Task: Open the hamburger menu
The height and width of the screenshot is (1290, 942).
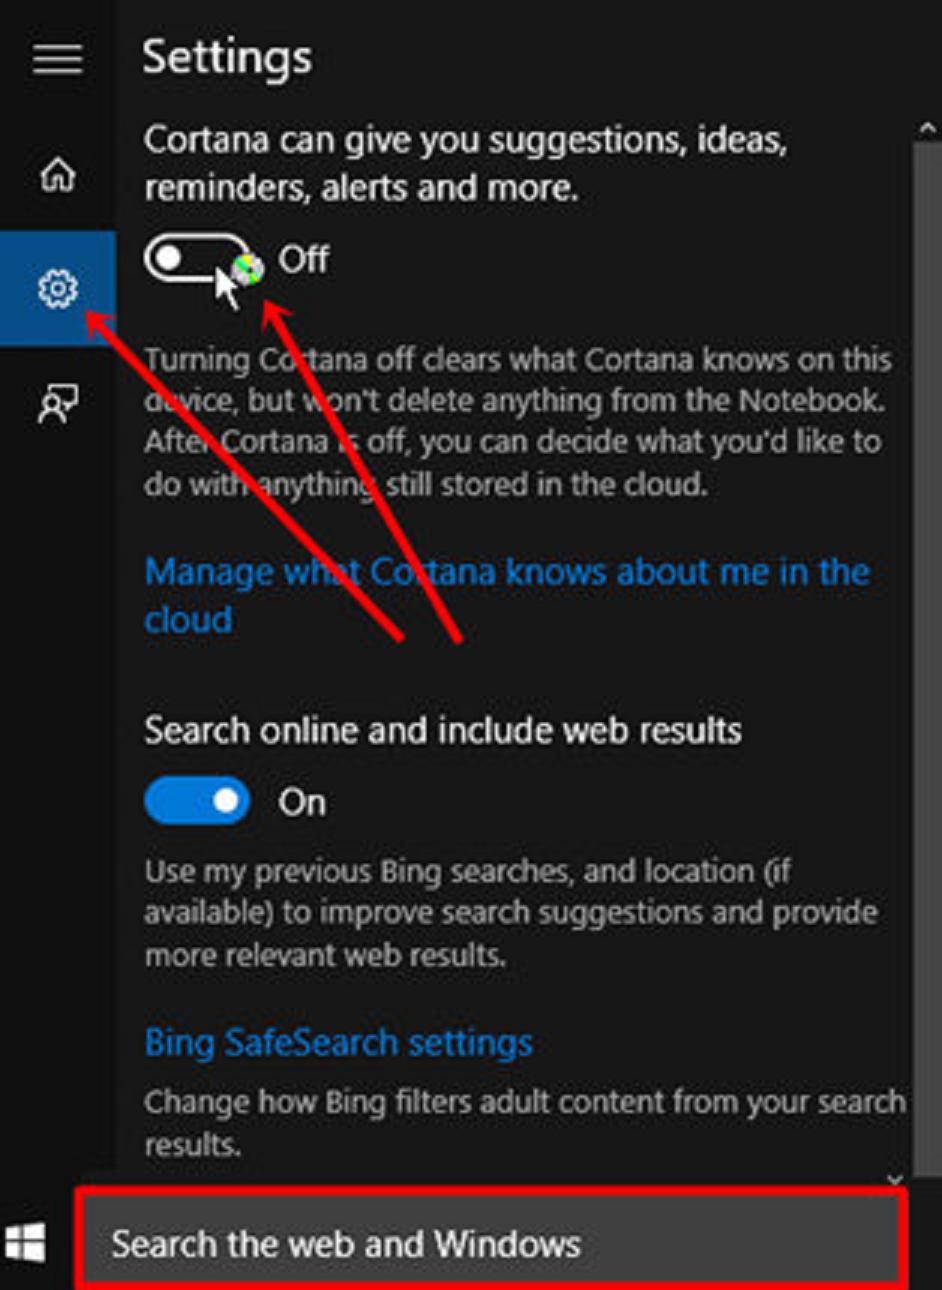Action: pos(58,59)
